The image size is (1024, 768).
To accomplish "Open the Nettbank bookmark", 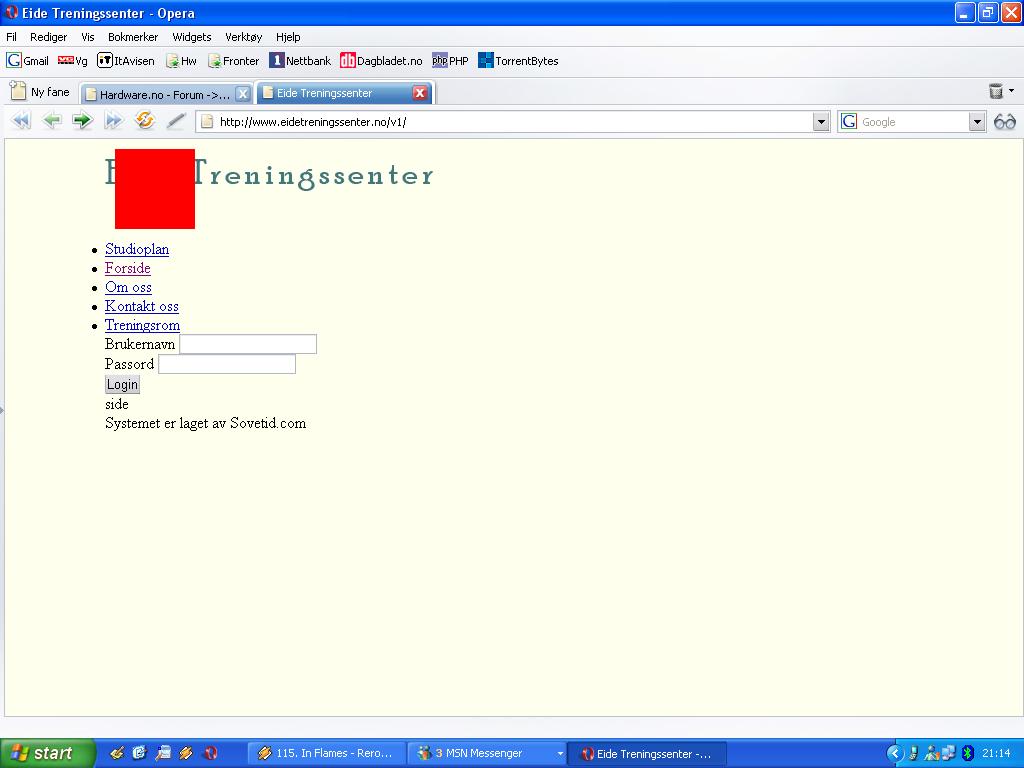I will click(x=300, y=61).
